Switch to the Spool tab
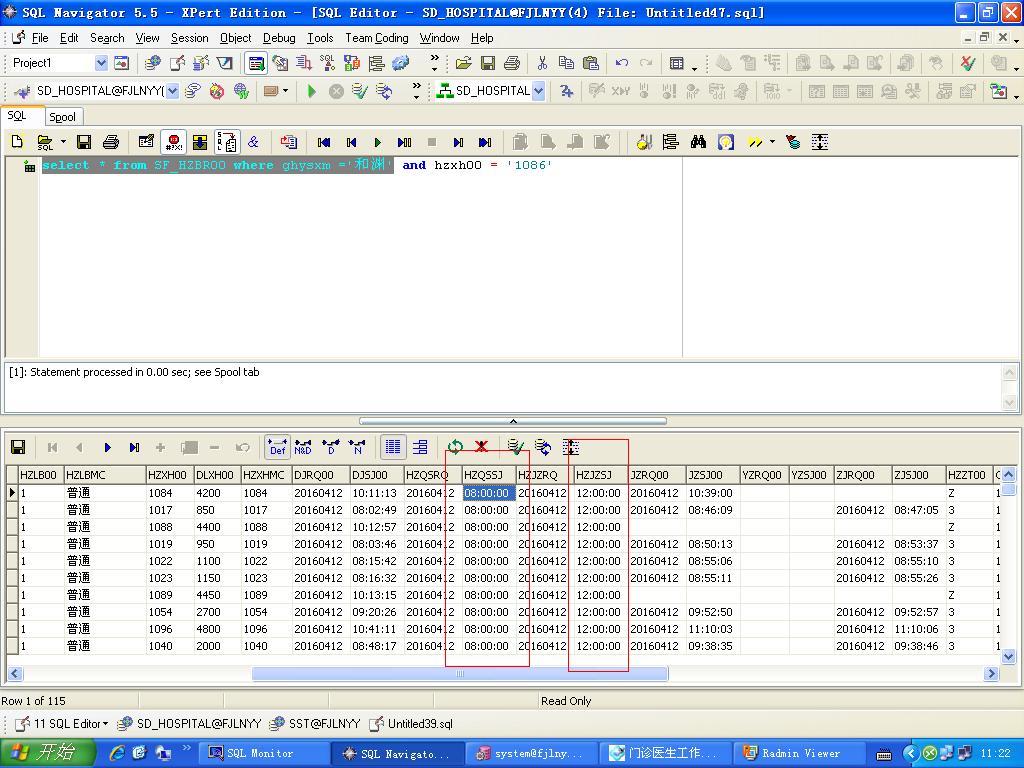Viewport: 1024px width, 768px height. click(x=62, y=117)
